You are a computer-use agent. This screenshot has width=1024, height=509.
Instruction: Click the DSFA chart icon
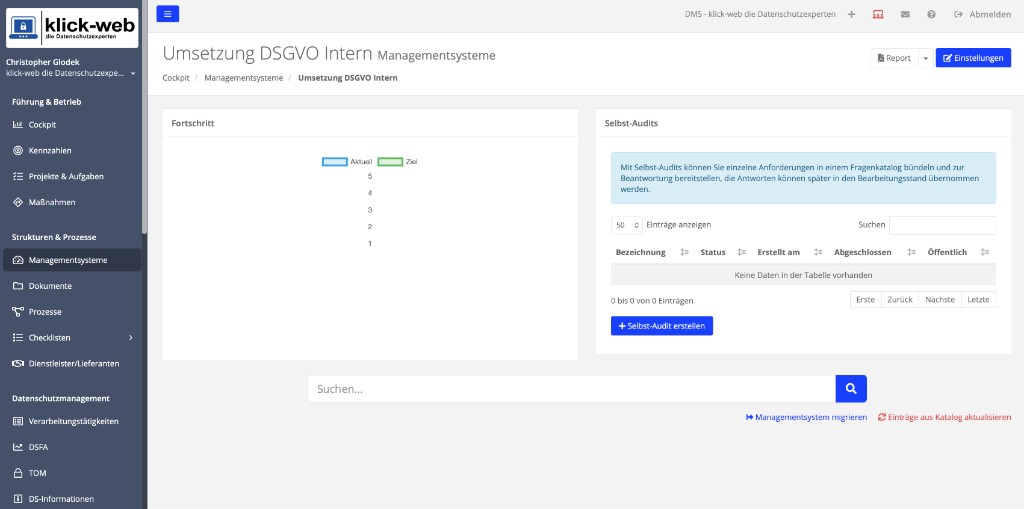(x=18, y=448)
